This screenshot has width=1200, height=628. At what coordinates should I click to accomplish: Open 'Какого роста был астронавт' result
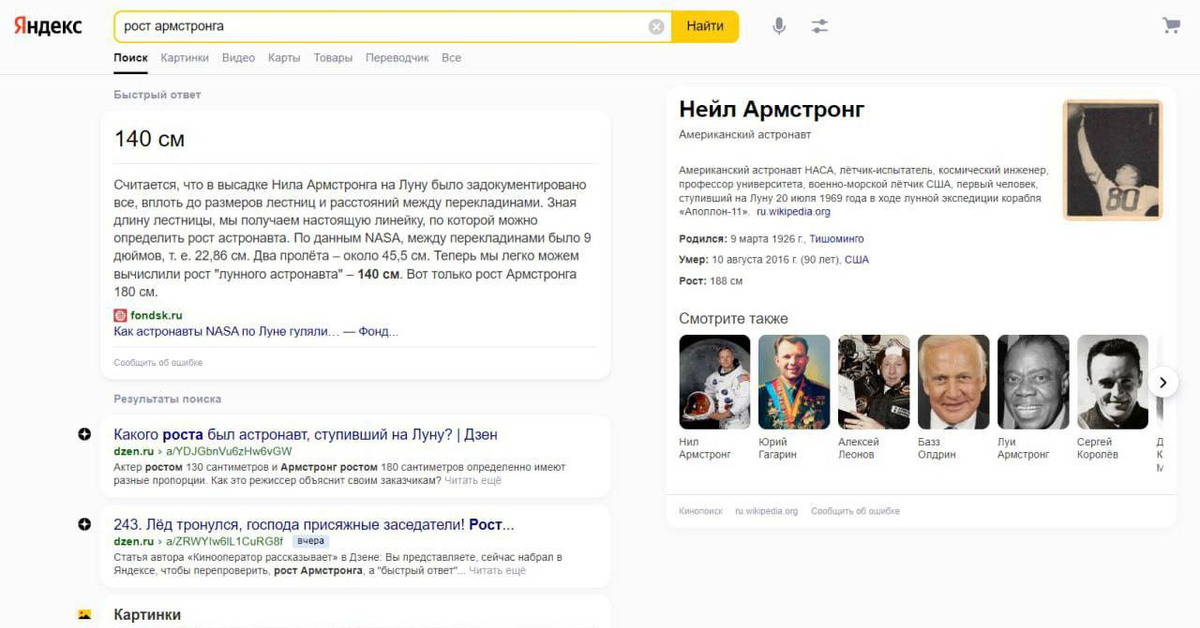click(x=306, y=435)
